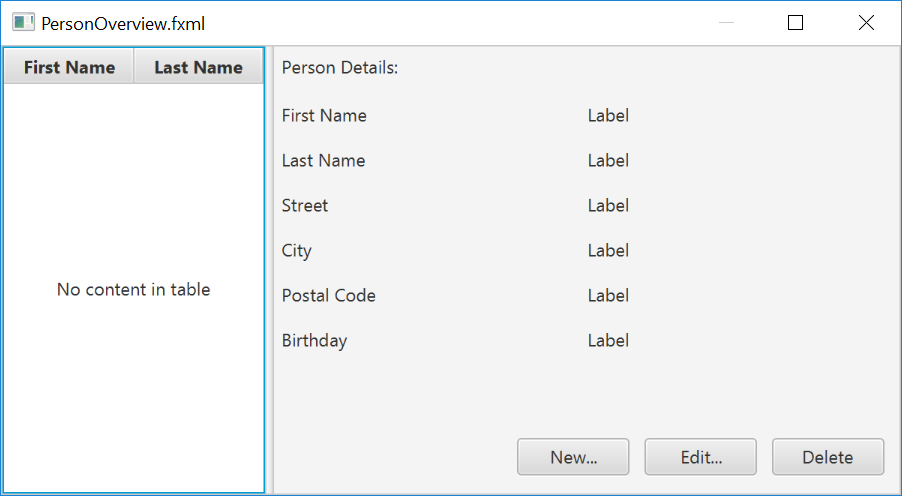902x496 pixels.
Task: Click the Label value beside Street
Action: coord(608,206)
